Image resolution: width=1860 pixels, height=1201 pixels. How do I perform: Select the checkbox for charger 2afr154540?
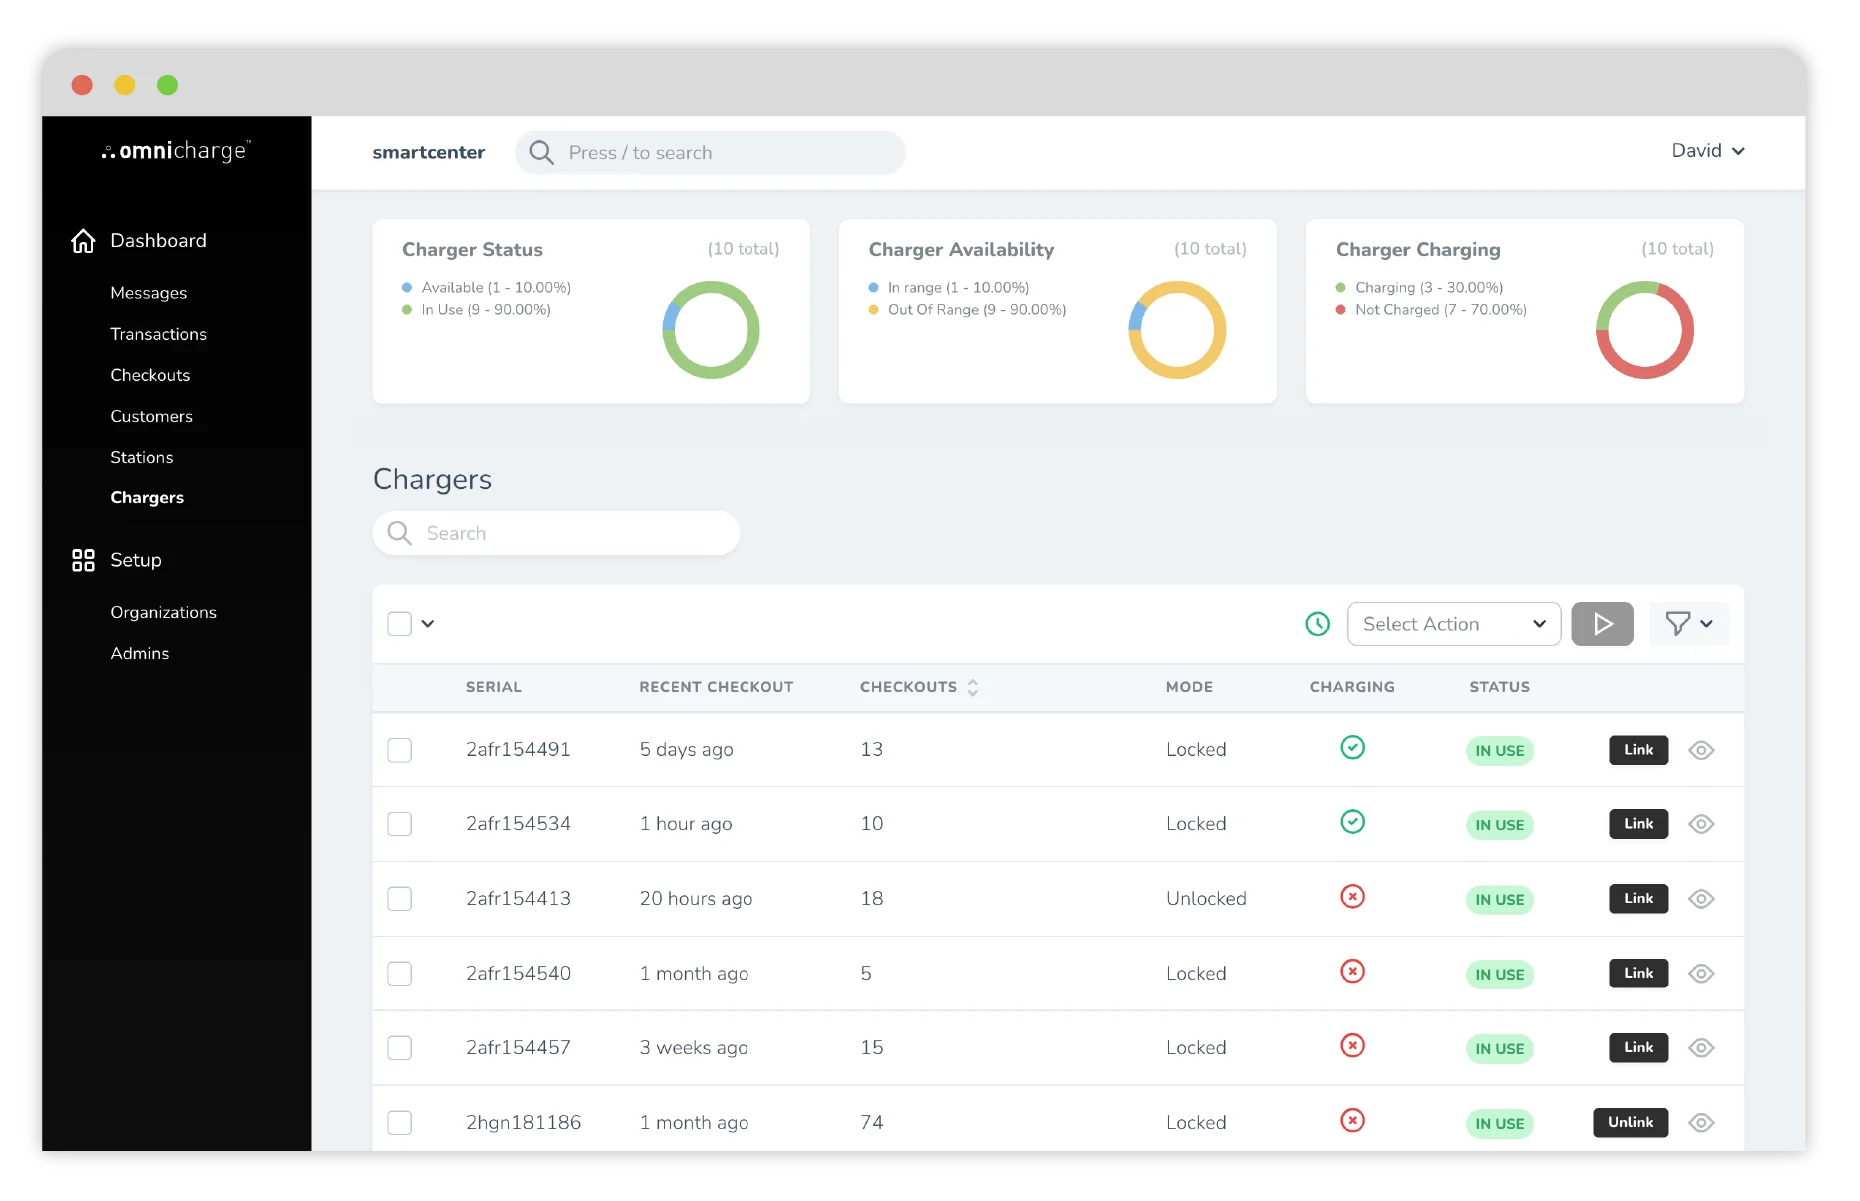pos(400,974)
